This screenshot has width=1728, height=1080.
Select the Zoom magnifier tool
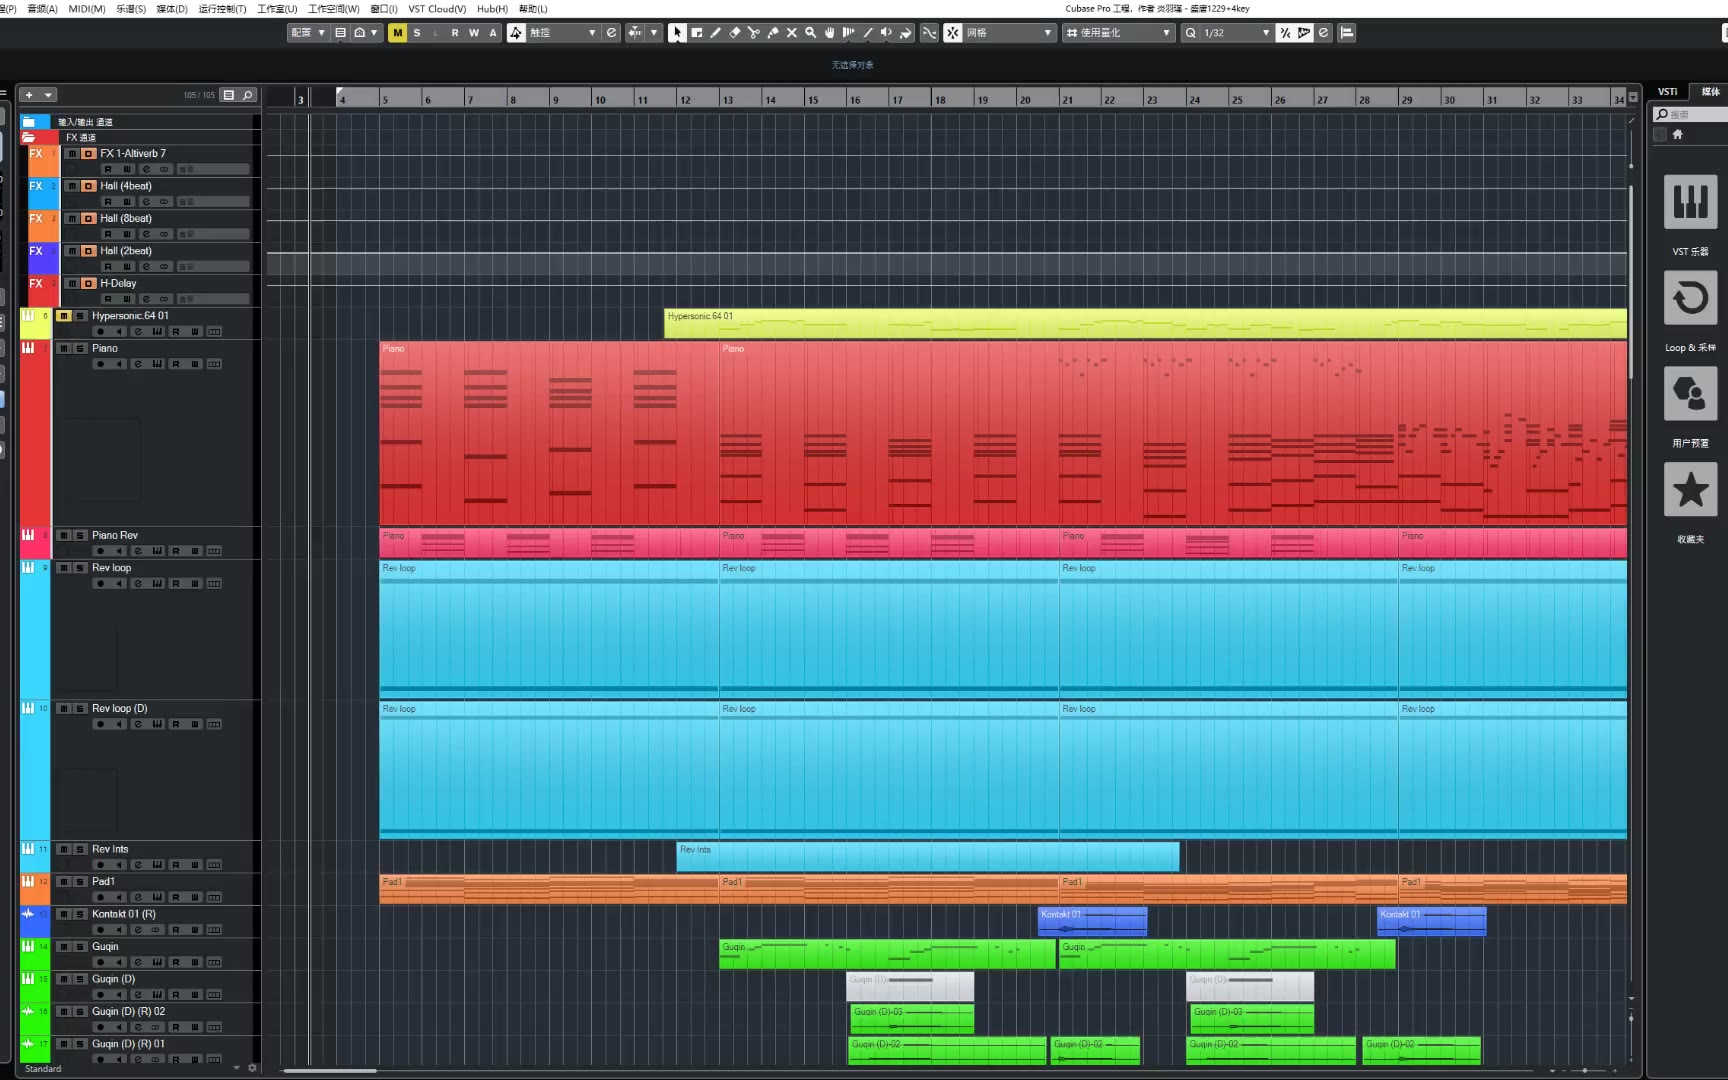(811, 33)
